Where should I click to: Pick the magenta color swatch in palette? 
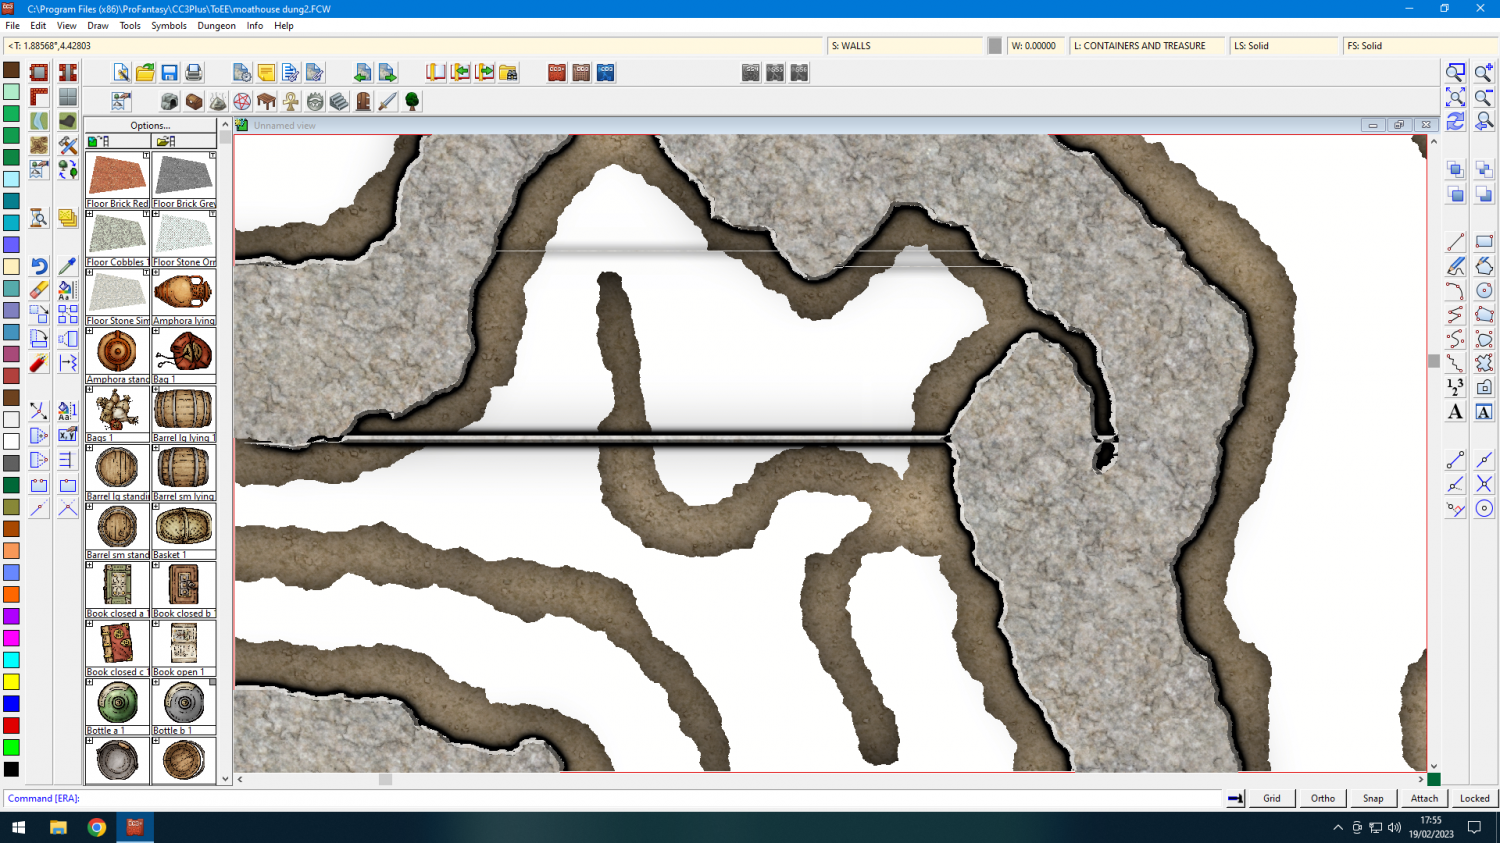11,638
